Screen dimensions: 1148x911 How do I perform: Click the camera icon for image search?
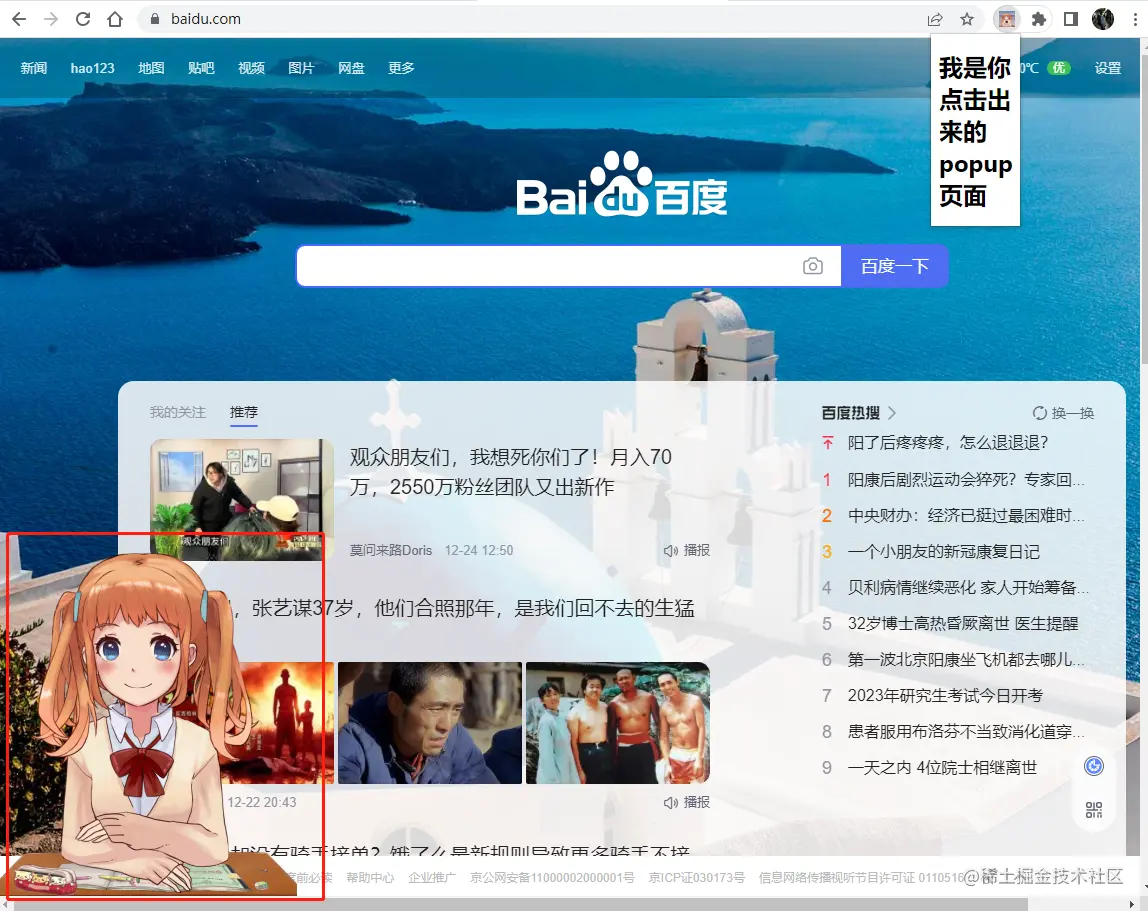(813, 265)
